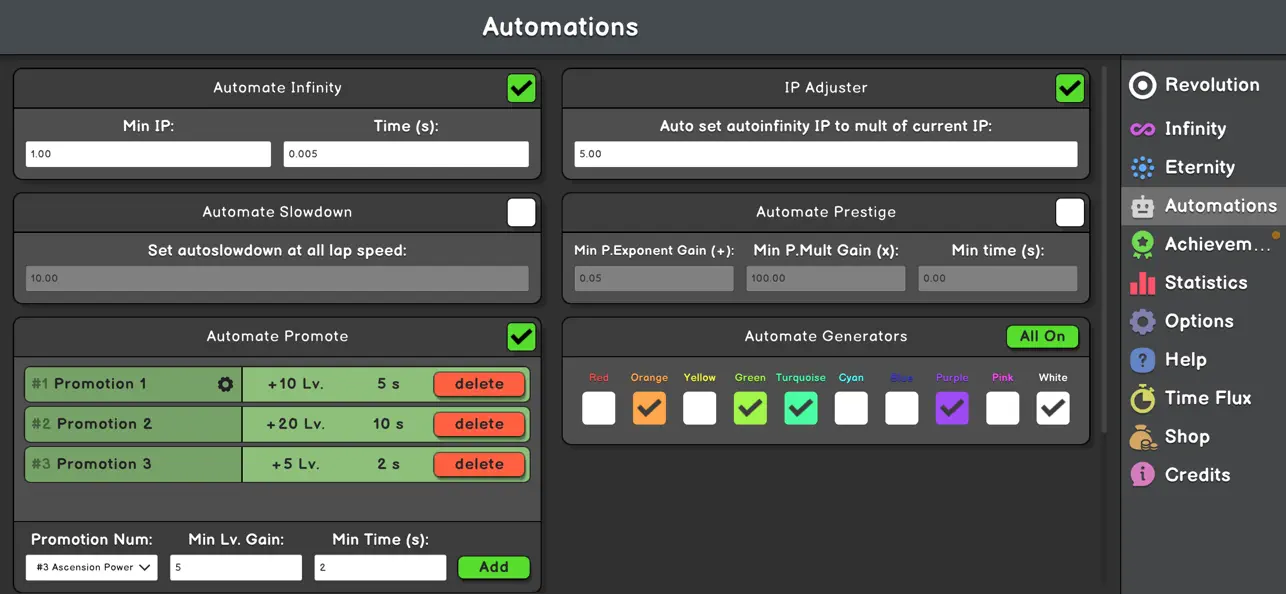Image resolution: width=1286 pixels, height=594 pixels.
Task: Open Options using the gear icon
Action: [1141, 321]
